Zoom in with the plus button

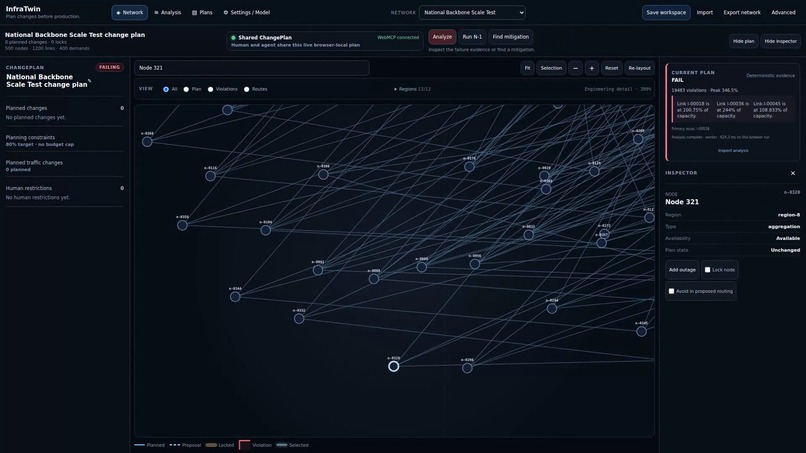coord(592,68)
